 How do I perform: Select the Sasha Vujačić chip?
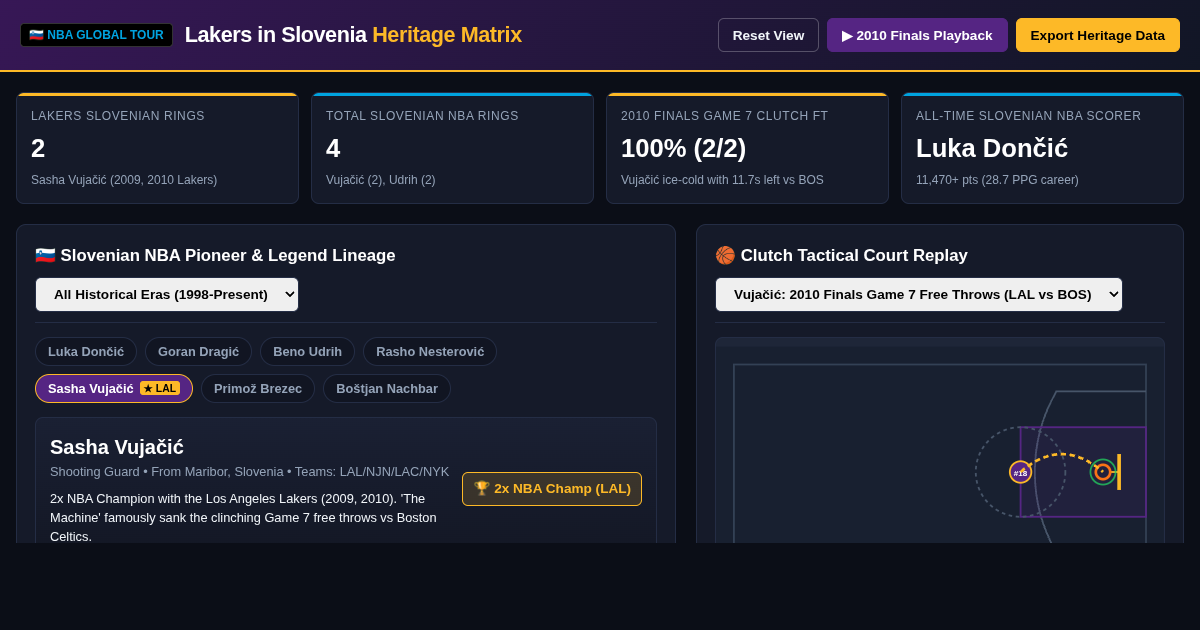[114, 388]
